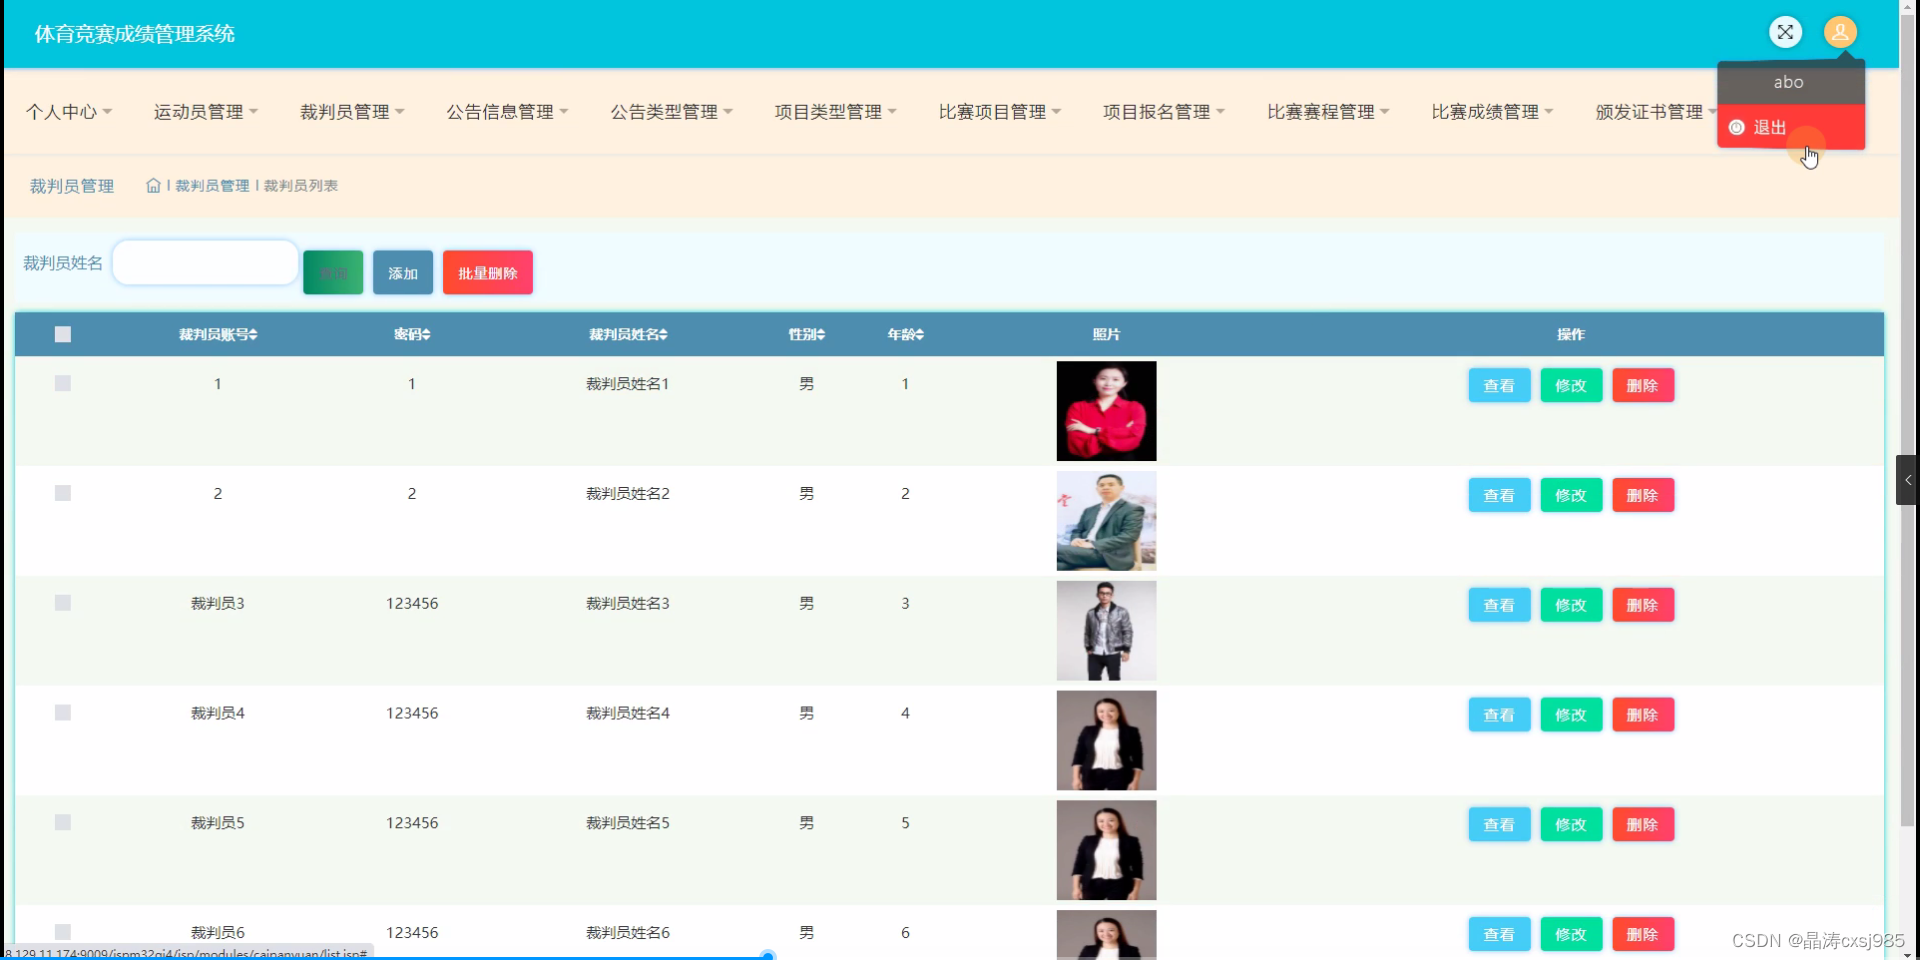This screenshot has height=960, width=1920.
Task: Sort table by 年龄 column
Action: point(906,334)
